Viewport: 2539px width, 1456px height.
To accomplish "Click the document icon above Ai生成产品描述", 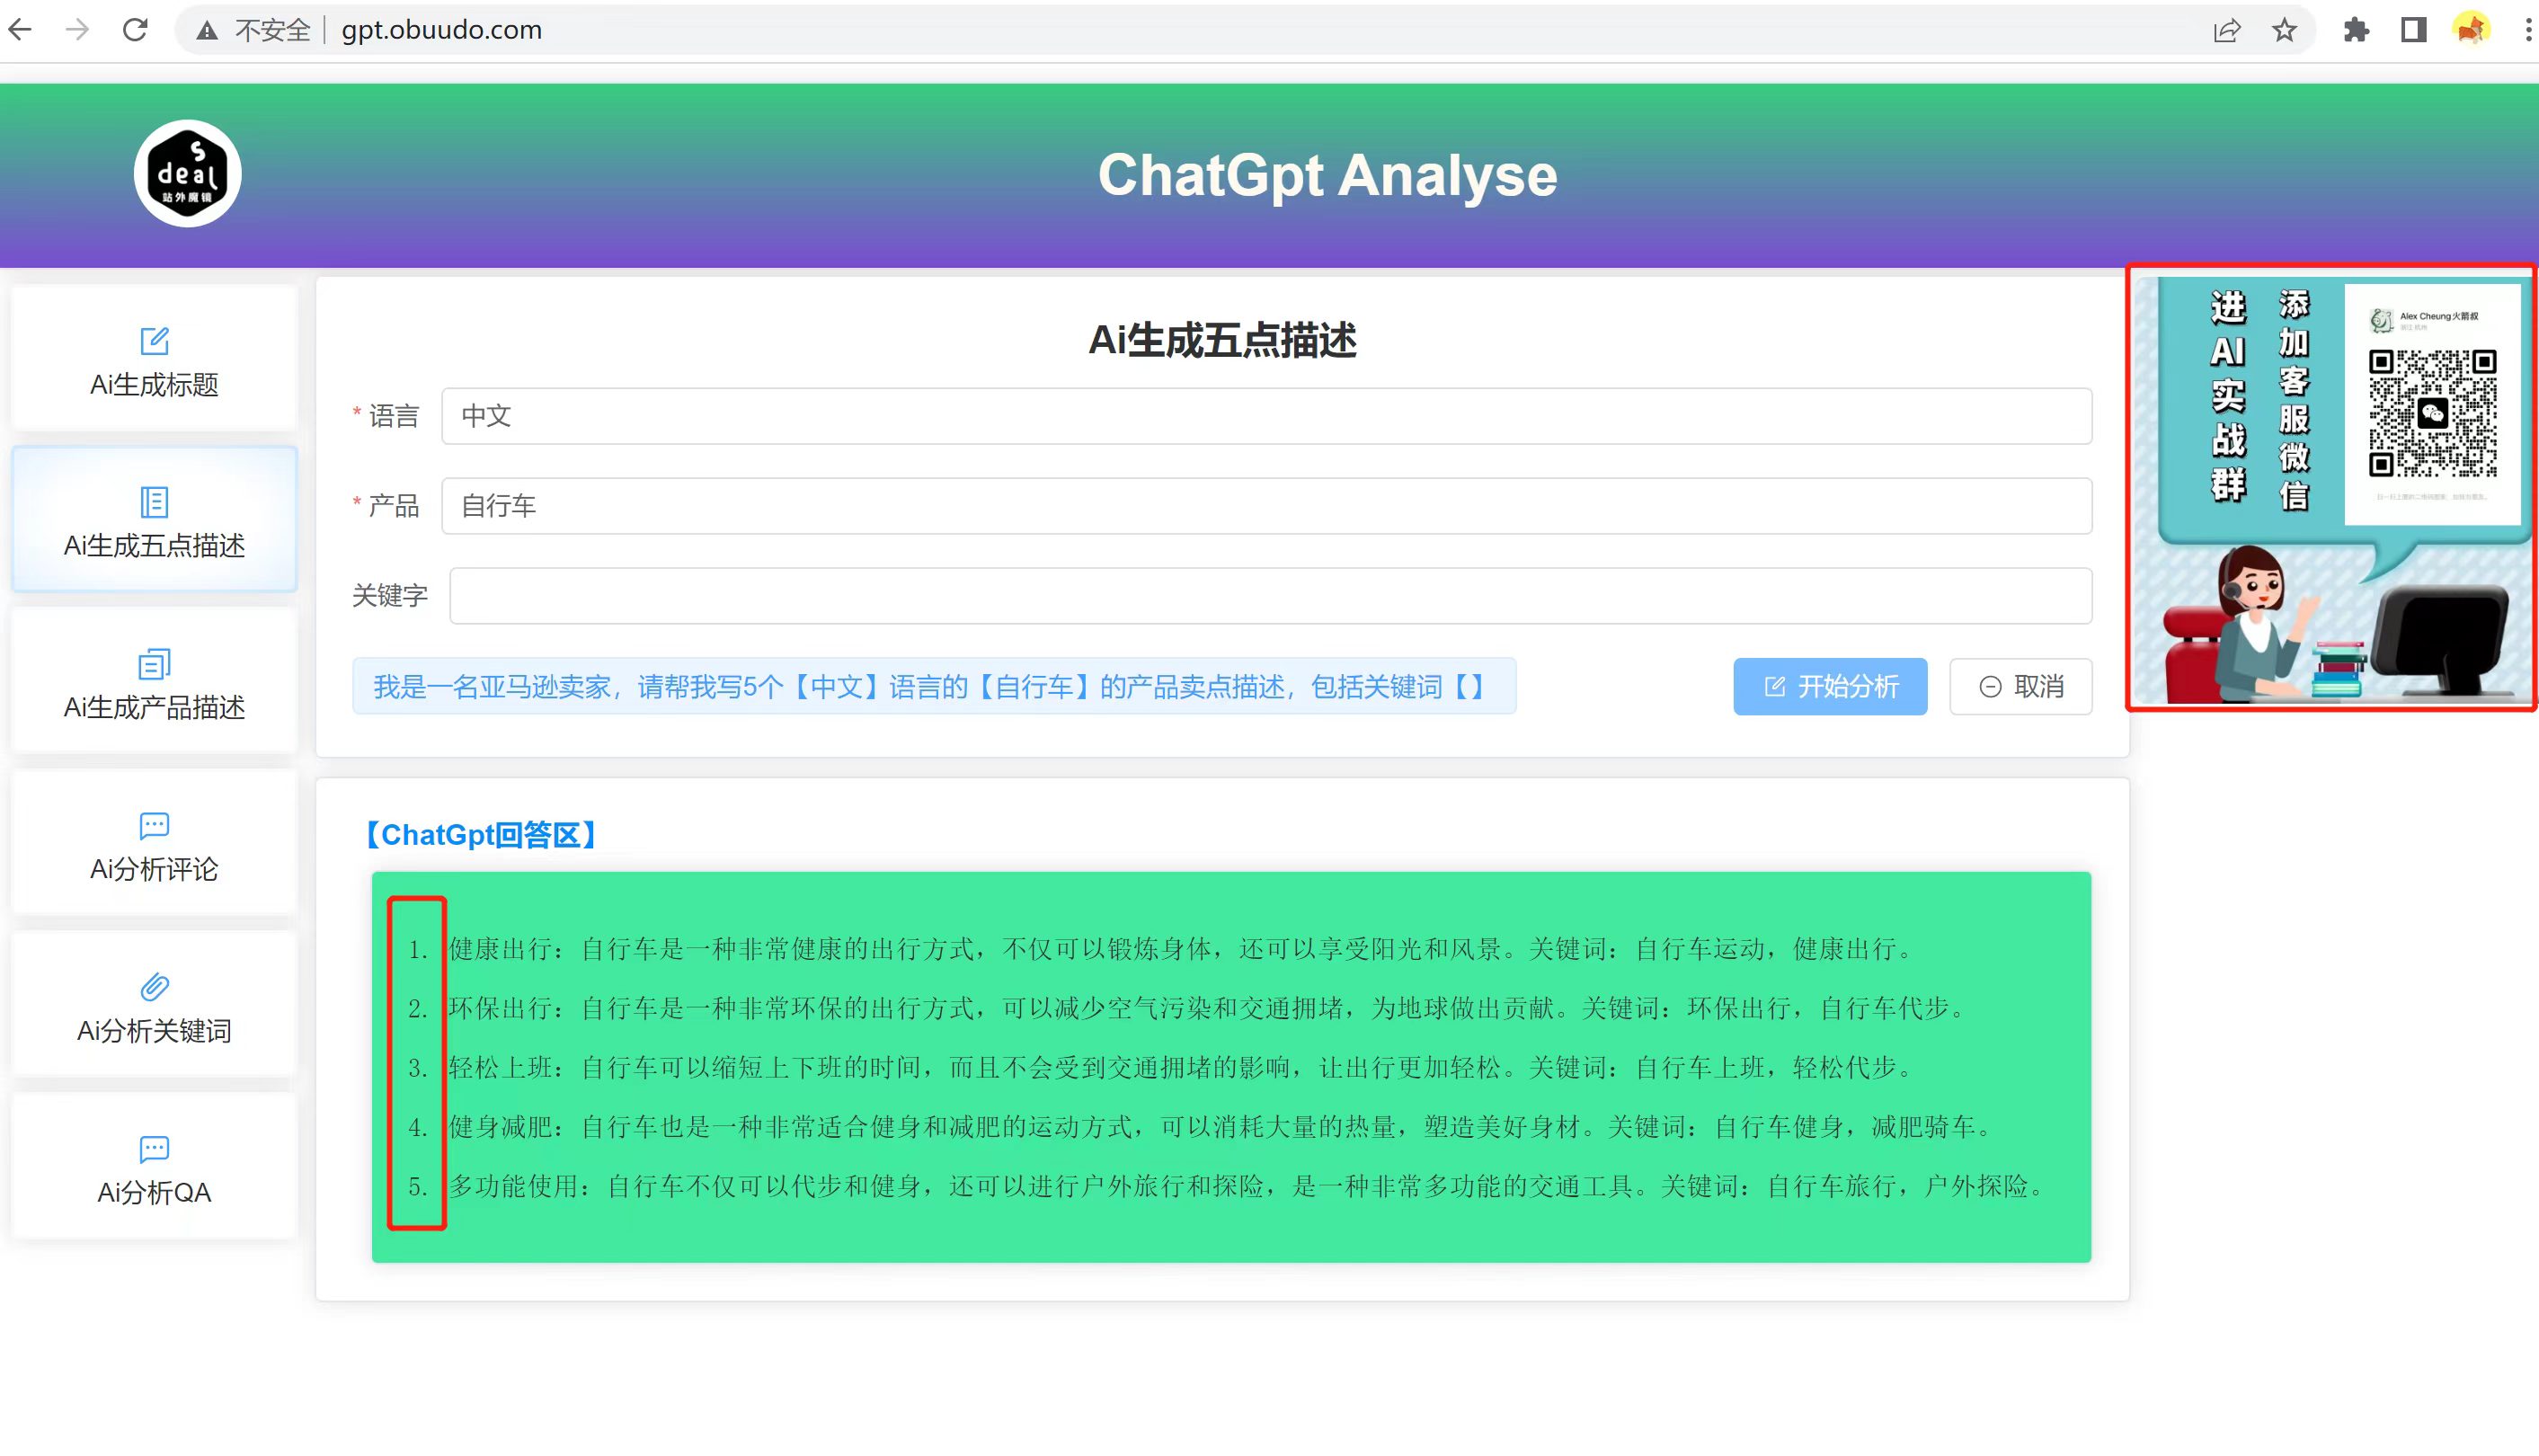I will [154, 664].
